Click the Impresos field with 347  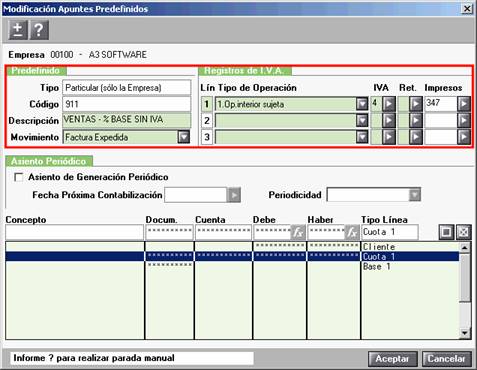(x=441, y=104)
